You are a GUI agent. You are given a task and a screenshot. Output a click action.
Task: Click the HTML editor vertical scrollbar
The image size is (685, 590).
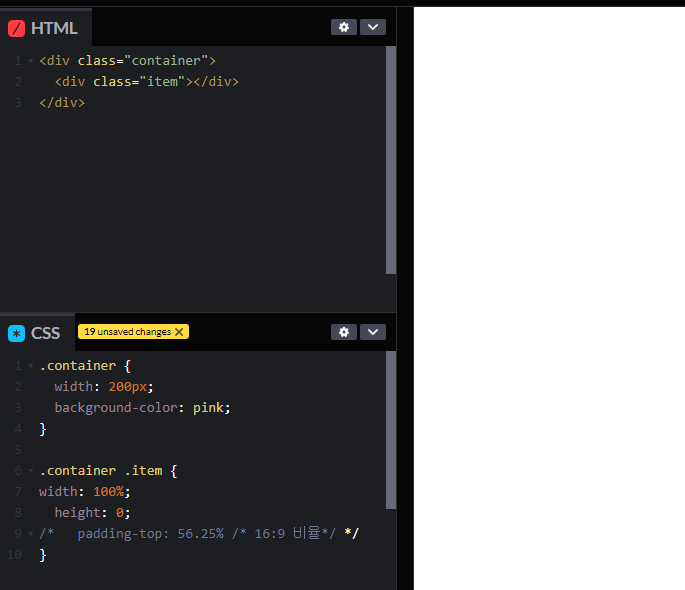tap(391, 160)
